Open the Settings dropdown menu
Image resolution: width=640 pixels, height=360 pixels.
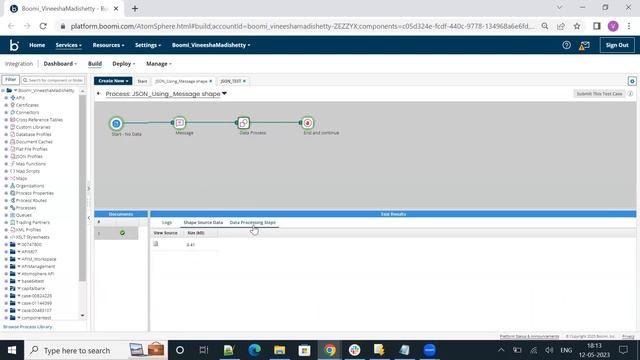click(x=148, y=45)
